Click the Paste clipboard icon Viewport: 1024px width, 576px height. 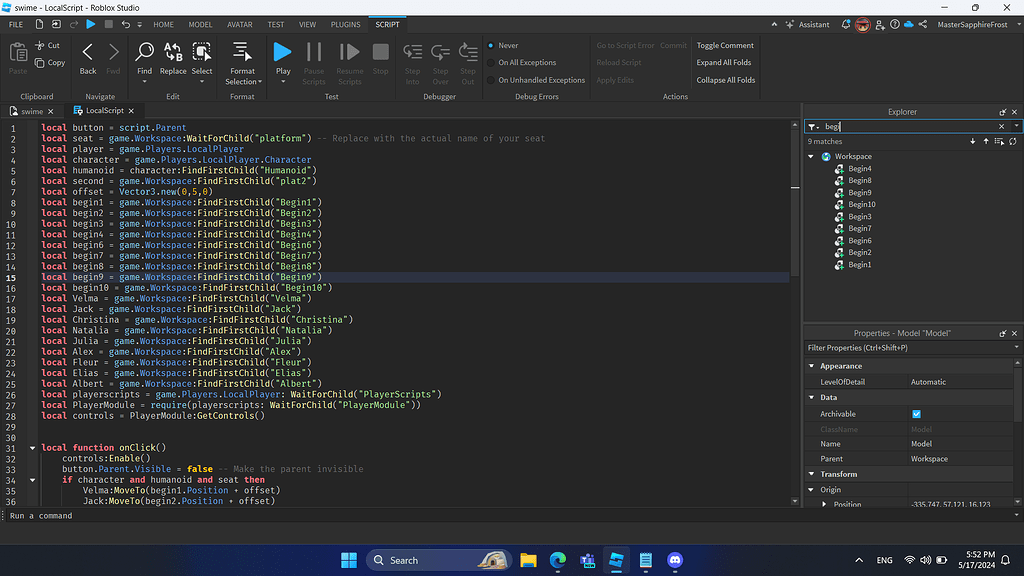(18, 53)
